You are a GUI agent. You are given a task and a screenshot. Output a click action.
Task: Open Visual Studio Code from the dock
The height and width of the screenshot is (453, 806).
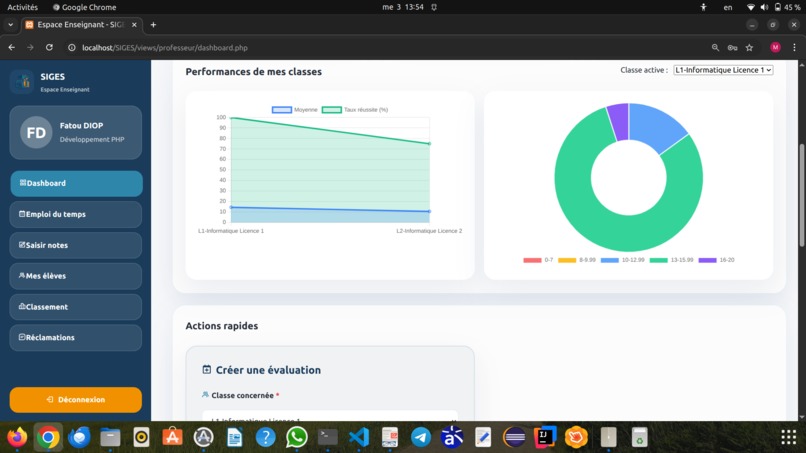(359, 438)
